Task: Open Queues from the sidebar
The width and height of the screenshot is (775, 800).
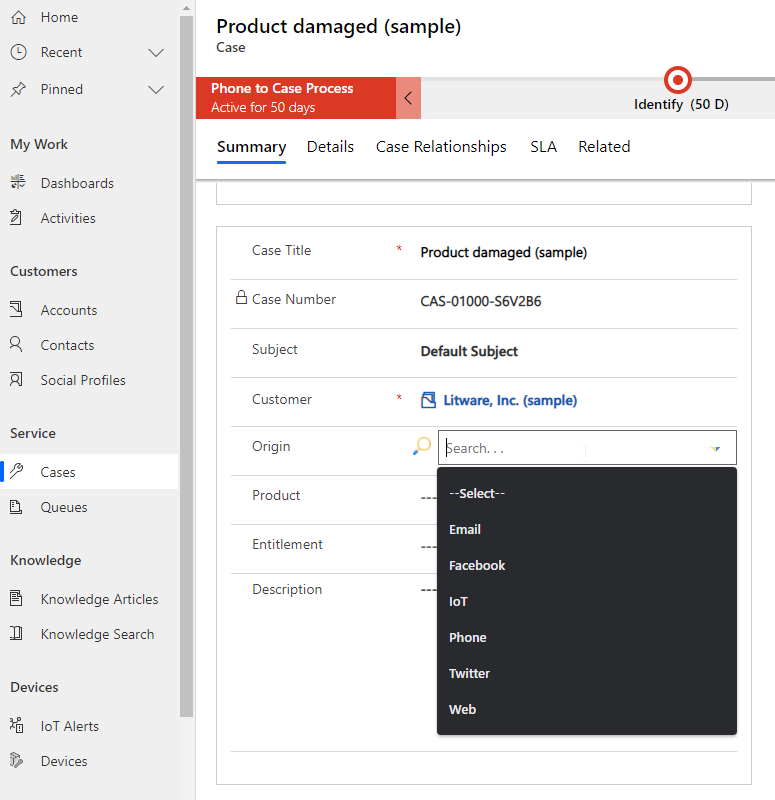Action: tap(64, 508)
